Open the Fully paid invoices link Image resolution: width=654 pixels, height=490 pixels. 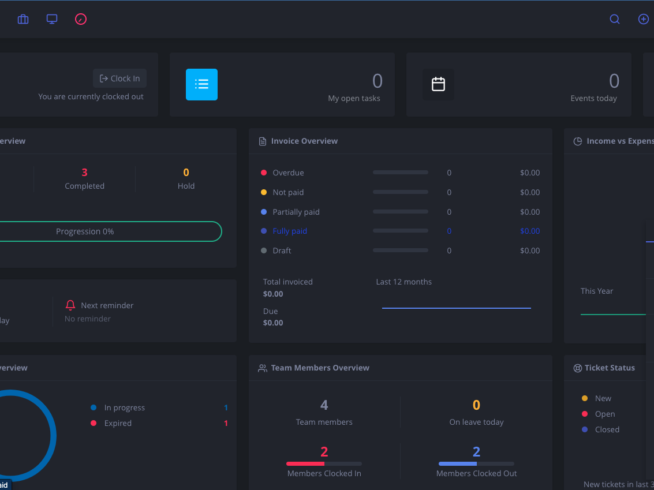click(x=289, y=231)
